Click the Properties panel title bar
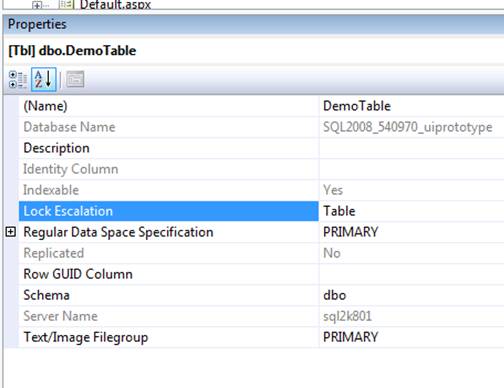Screen dimensions: 504x388 click(x=253, y=24)
